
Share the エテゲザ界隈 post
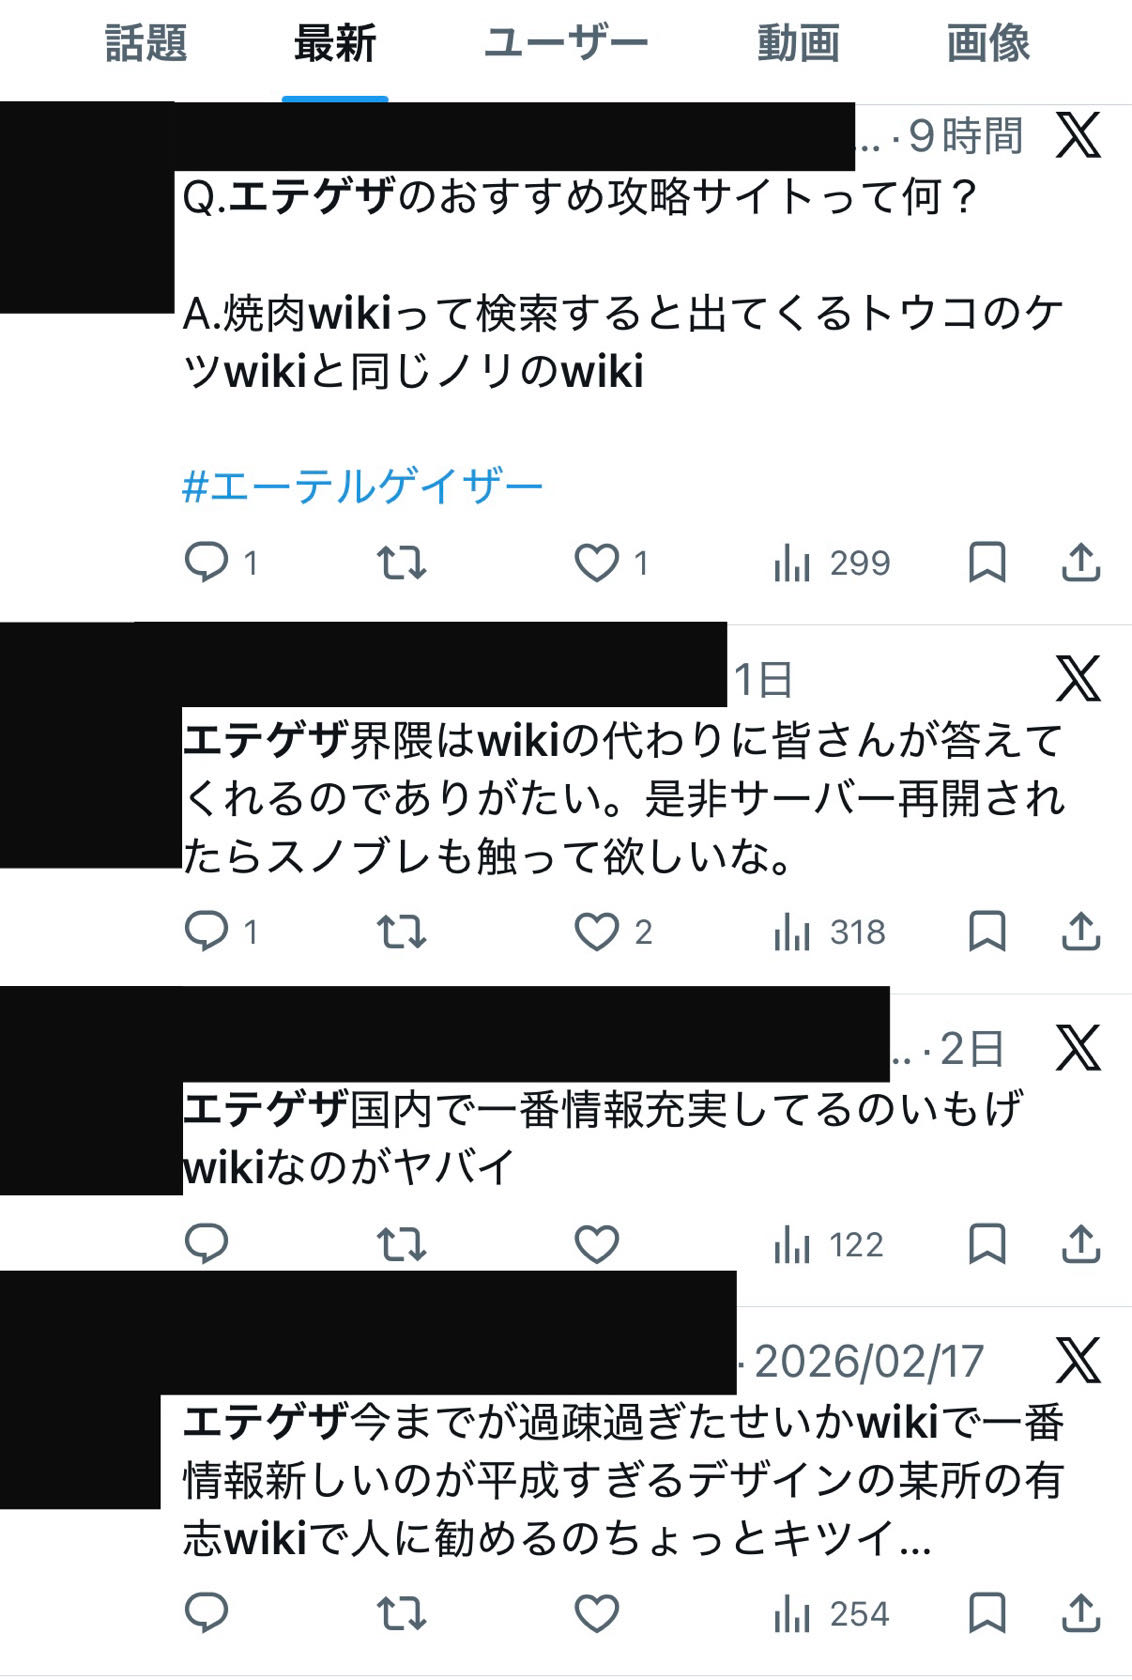pyautogui.click(x=1081, y=931)
